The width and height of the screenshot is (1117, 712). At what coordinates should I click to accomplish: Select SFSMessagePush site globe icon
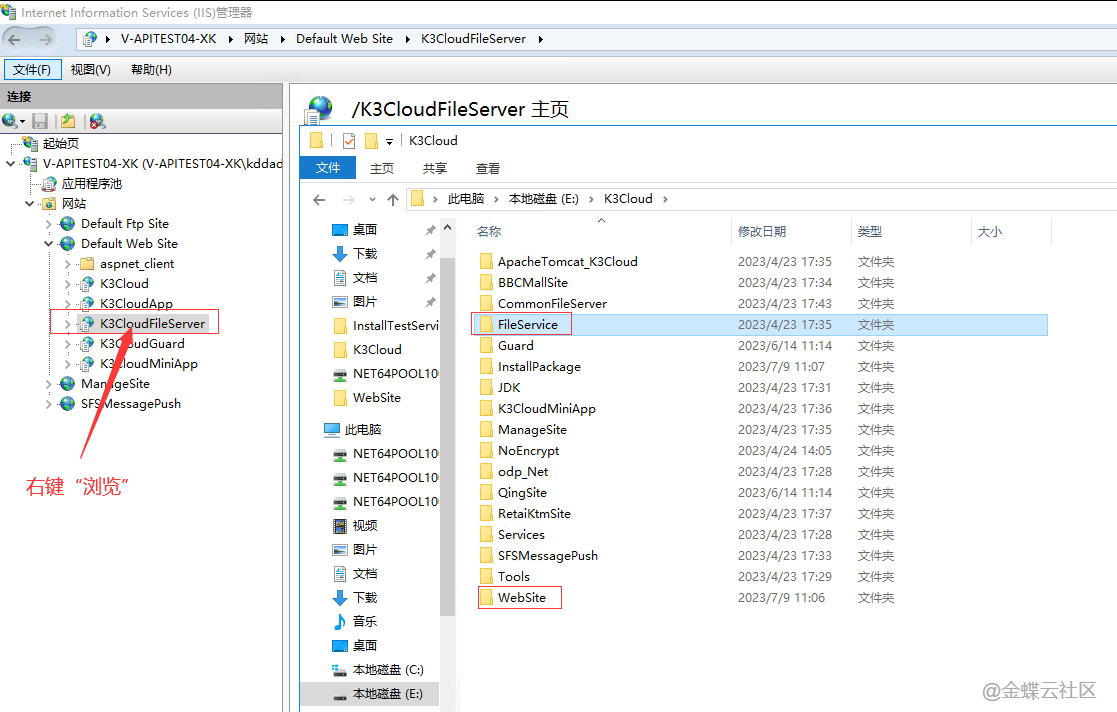point(68,403)
